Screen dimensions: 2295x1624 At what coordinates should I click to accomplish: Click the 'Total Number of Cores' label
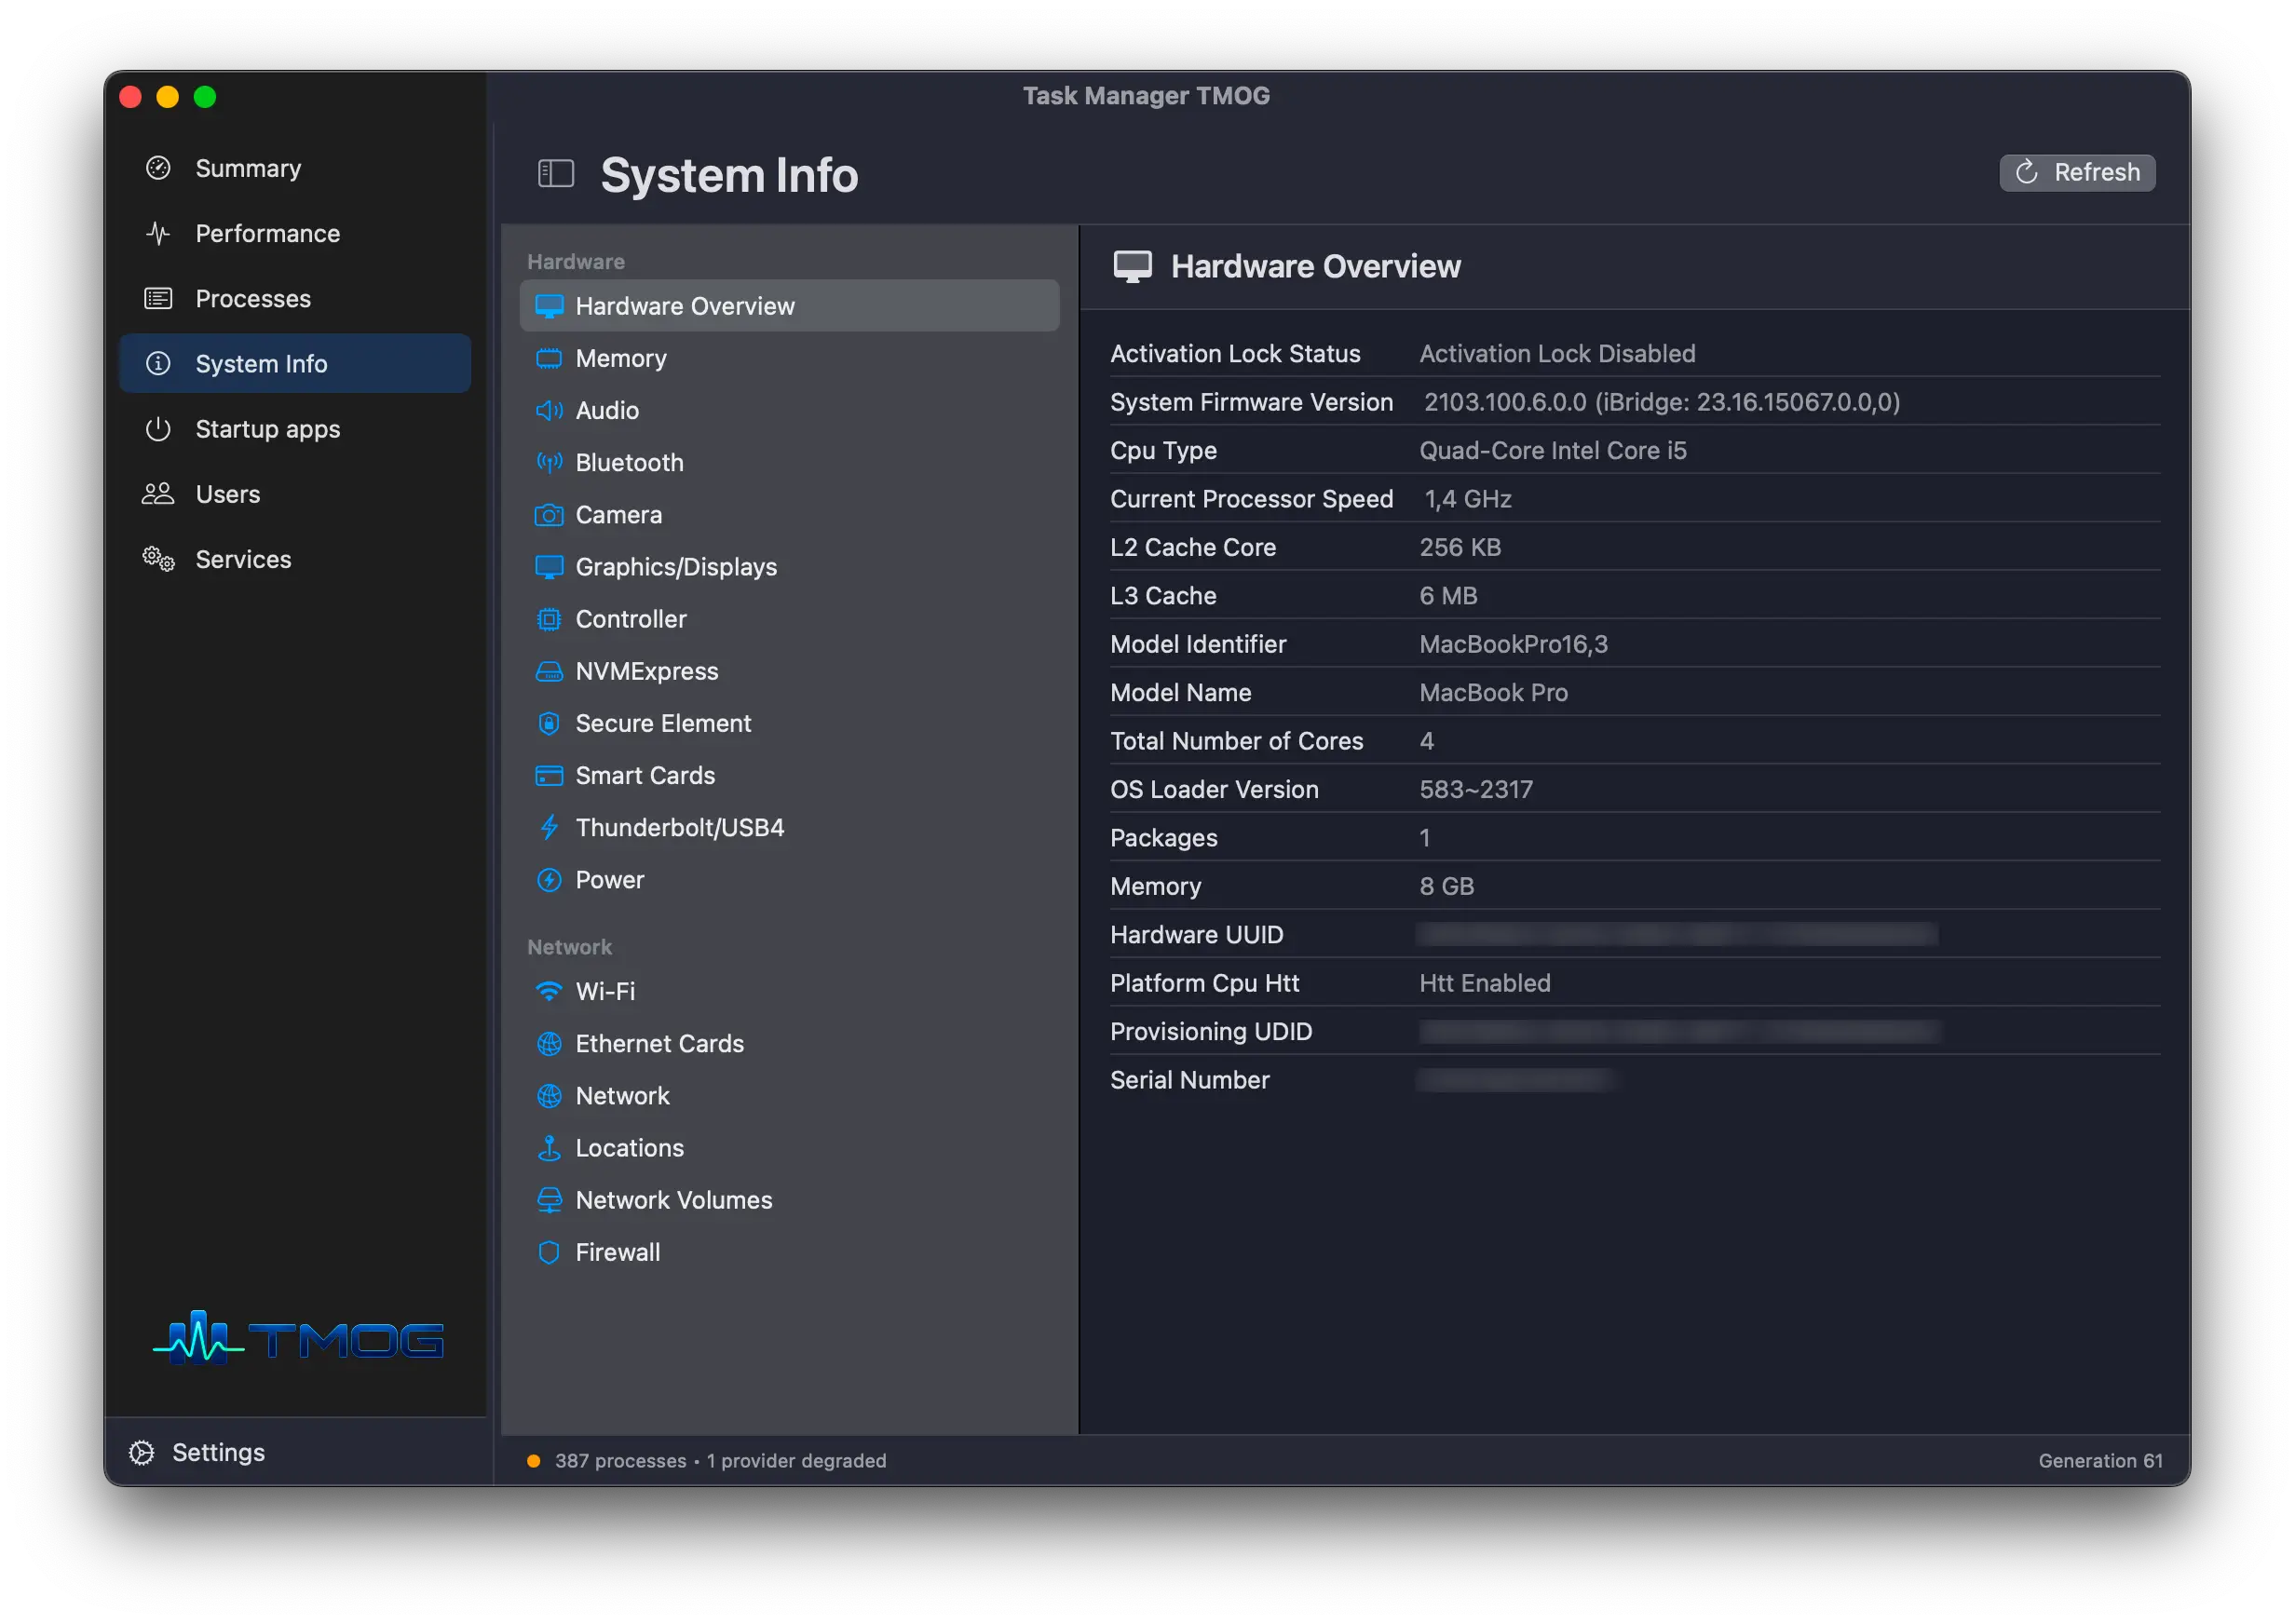[1236, 741]
